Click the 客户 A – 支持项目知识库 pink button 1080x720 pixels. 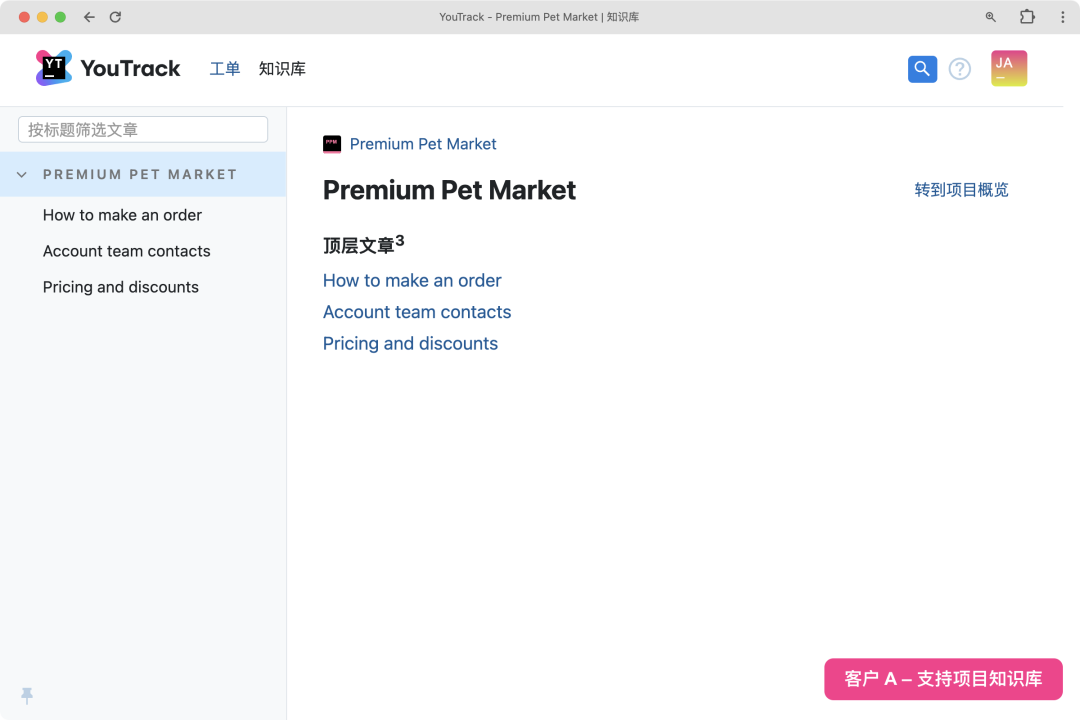coord(944,679)
